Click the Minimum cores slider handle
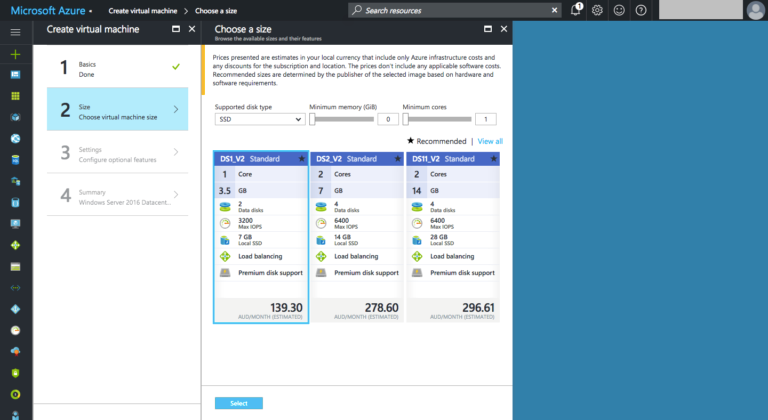768x420 pixels. click(x=406, y=119)
